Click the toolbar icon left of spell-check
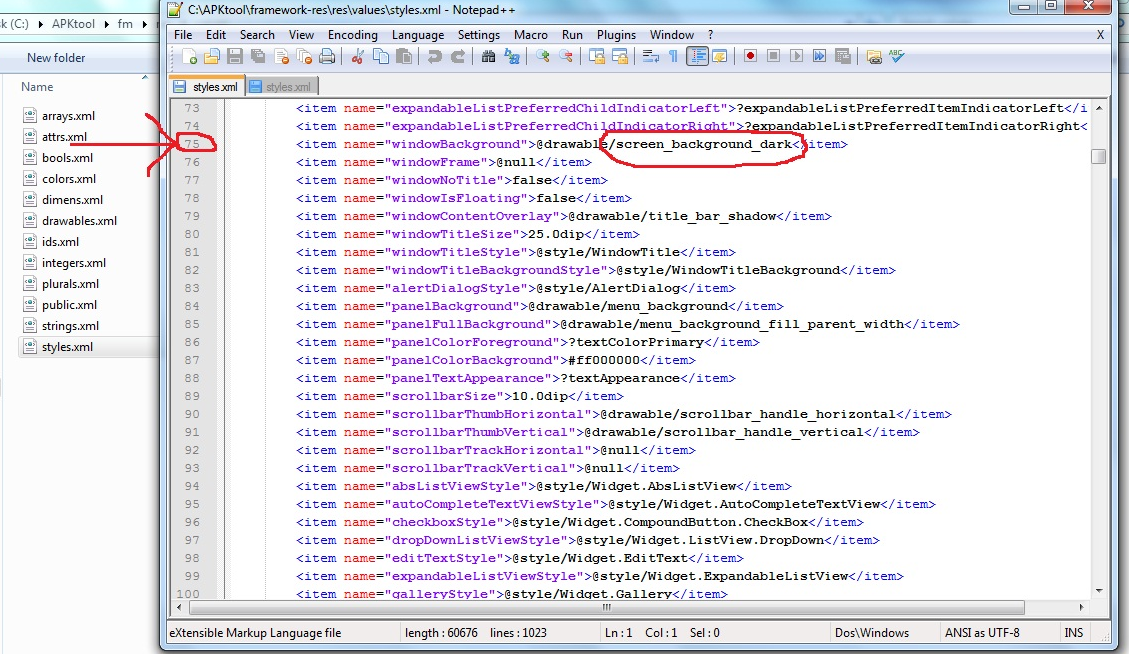Viewport: 1129px width, 654px height. (x=874, y=56)
